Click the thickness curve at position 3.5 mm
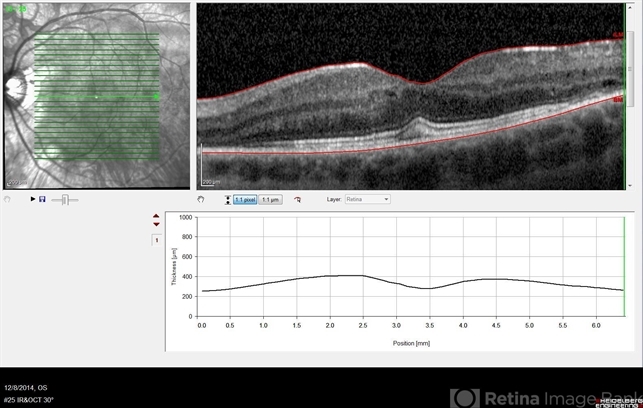643x408 pixels. pos(429,288)
